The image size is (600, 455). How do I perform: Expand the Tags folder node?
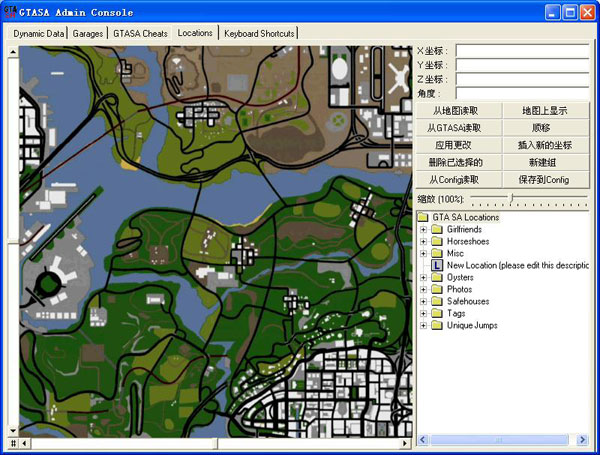click(424, 313)
